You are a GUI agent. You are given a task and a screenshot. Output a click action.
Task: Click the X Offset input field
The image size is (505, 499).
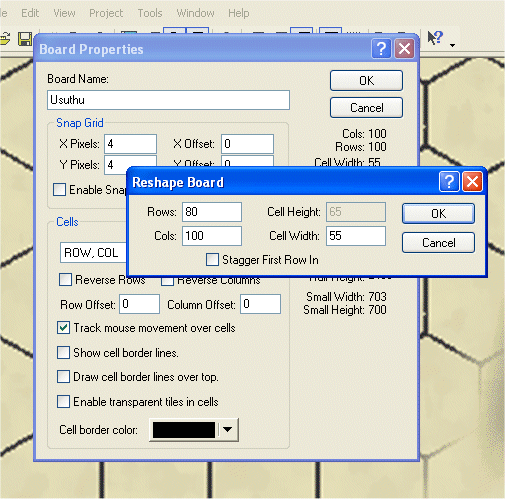247,144
